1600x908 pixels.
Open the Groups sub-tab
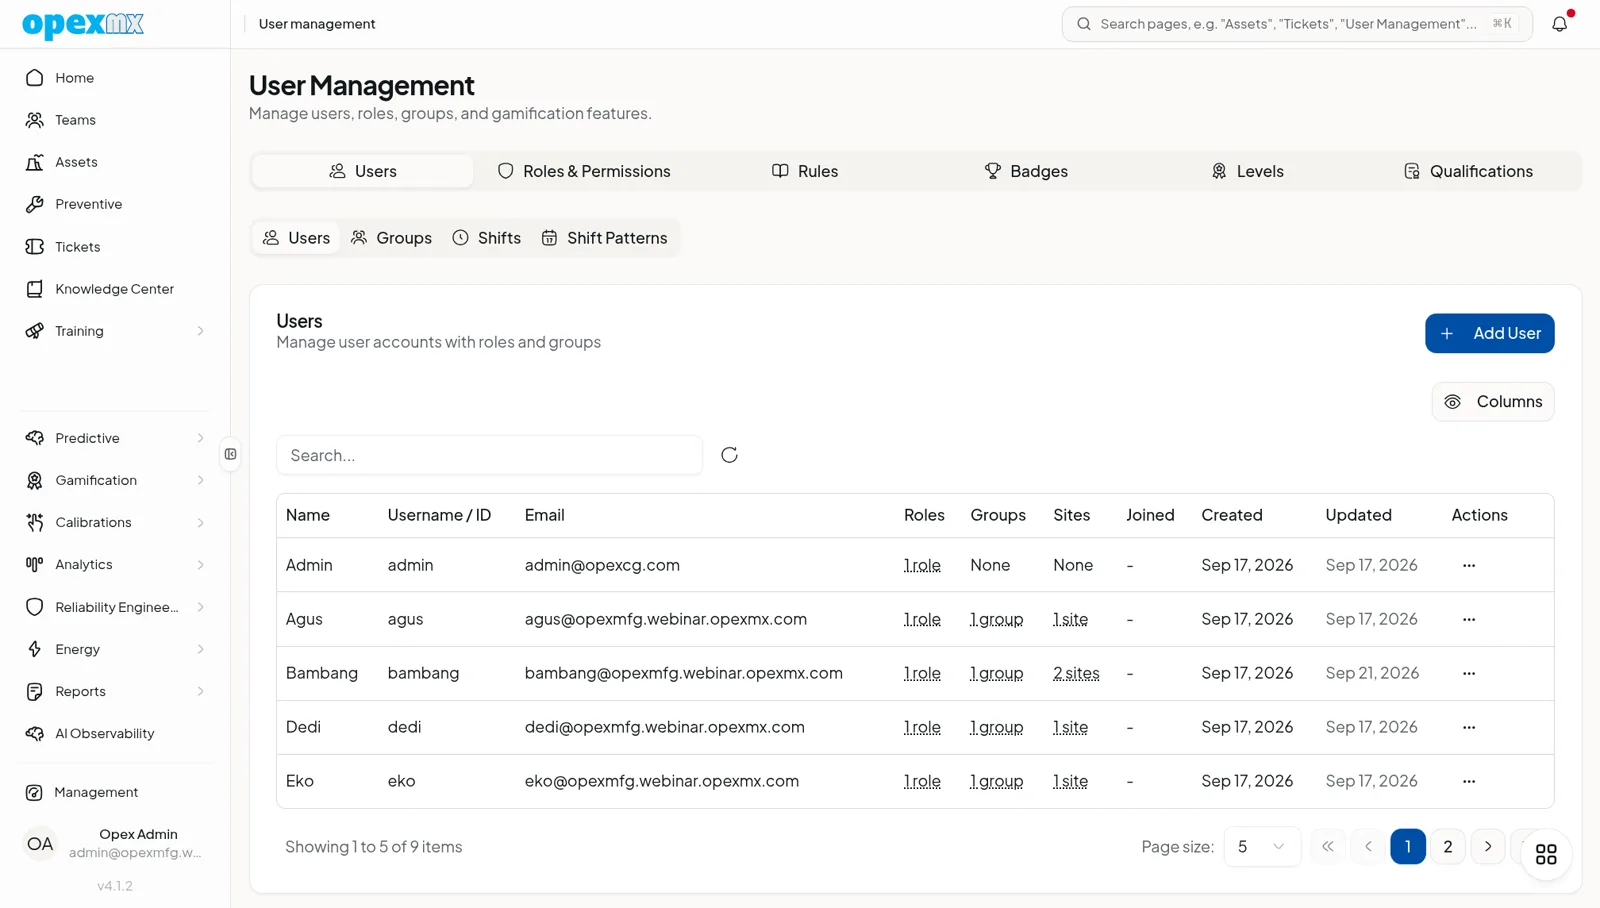click(391, 238)
